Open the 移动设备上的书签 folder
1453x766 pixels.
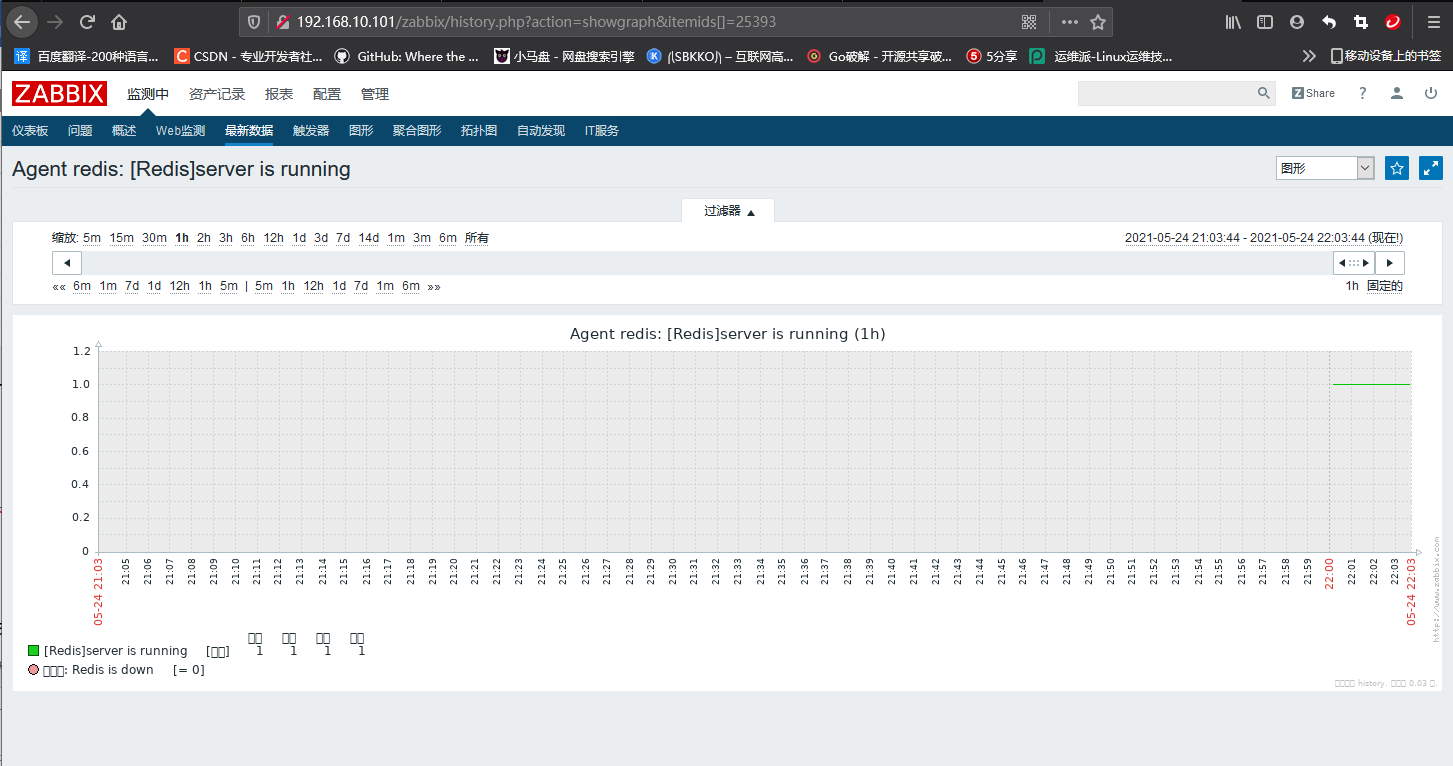pyautogui.click(x=1386, y=56)
